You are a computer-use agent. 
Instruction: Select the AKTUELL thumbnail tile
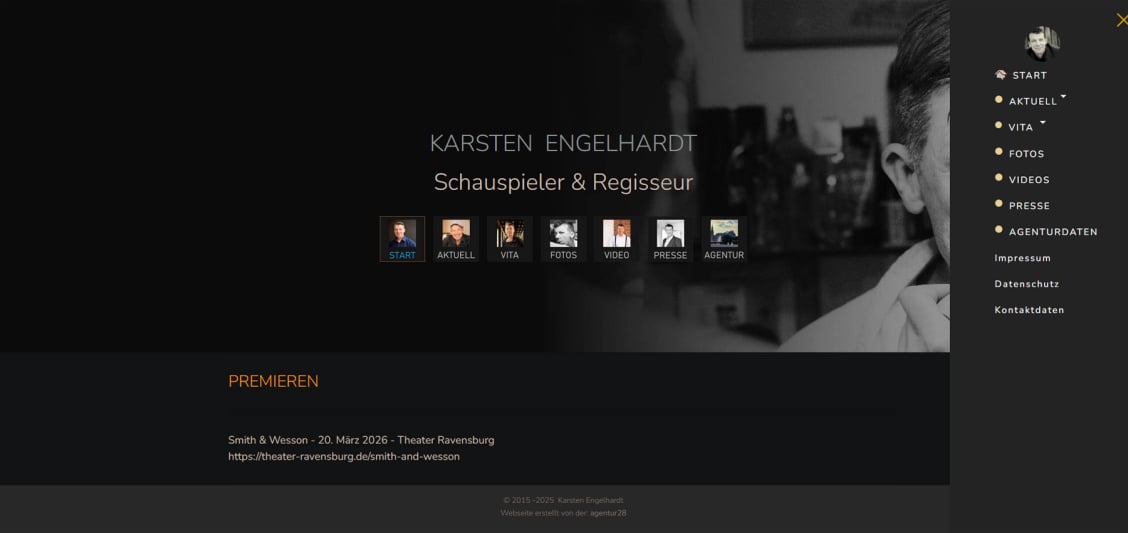[x=456, y=240]
